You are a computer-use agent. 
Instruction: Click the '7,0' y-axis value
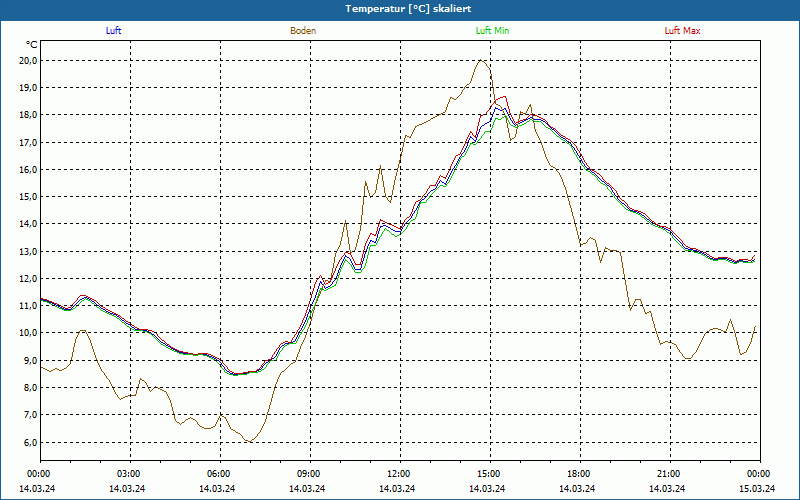coord(30,415)
